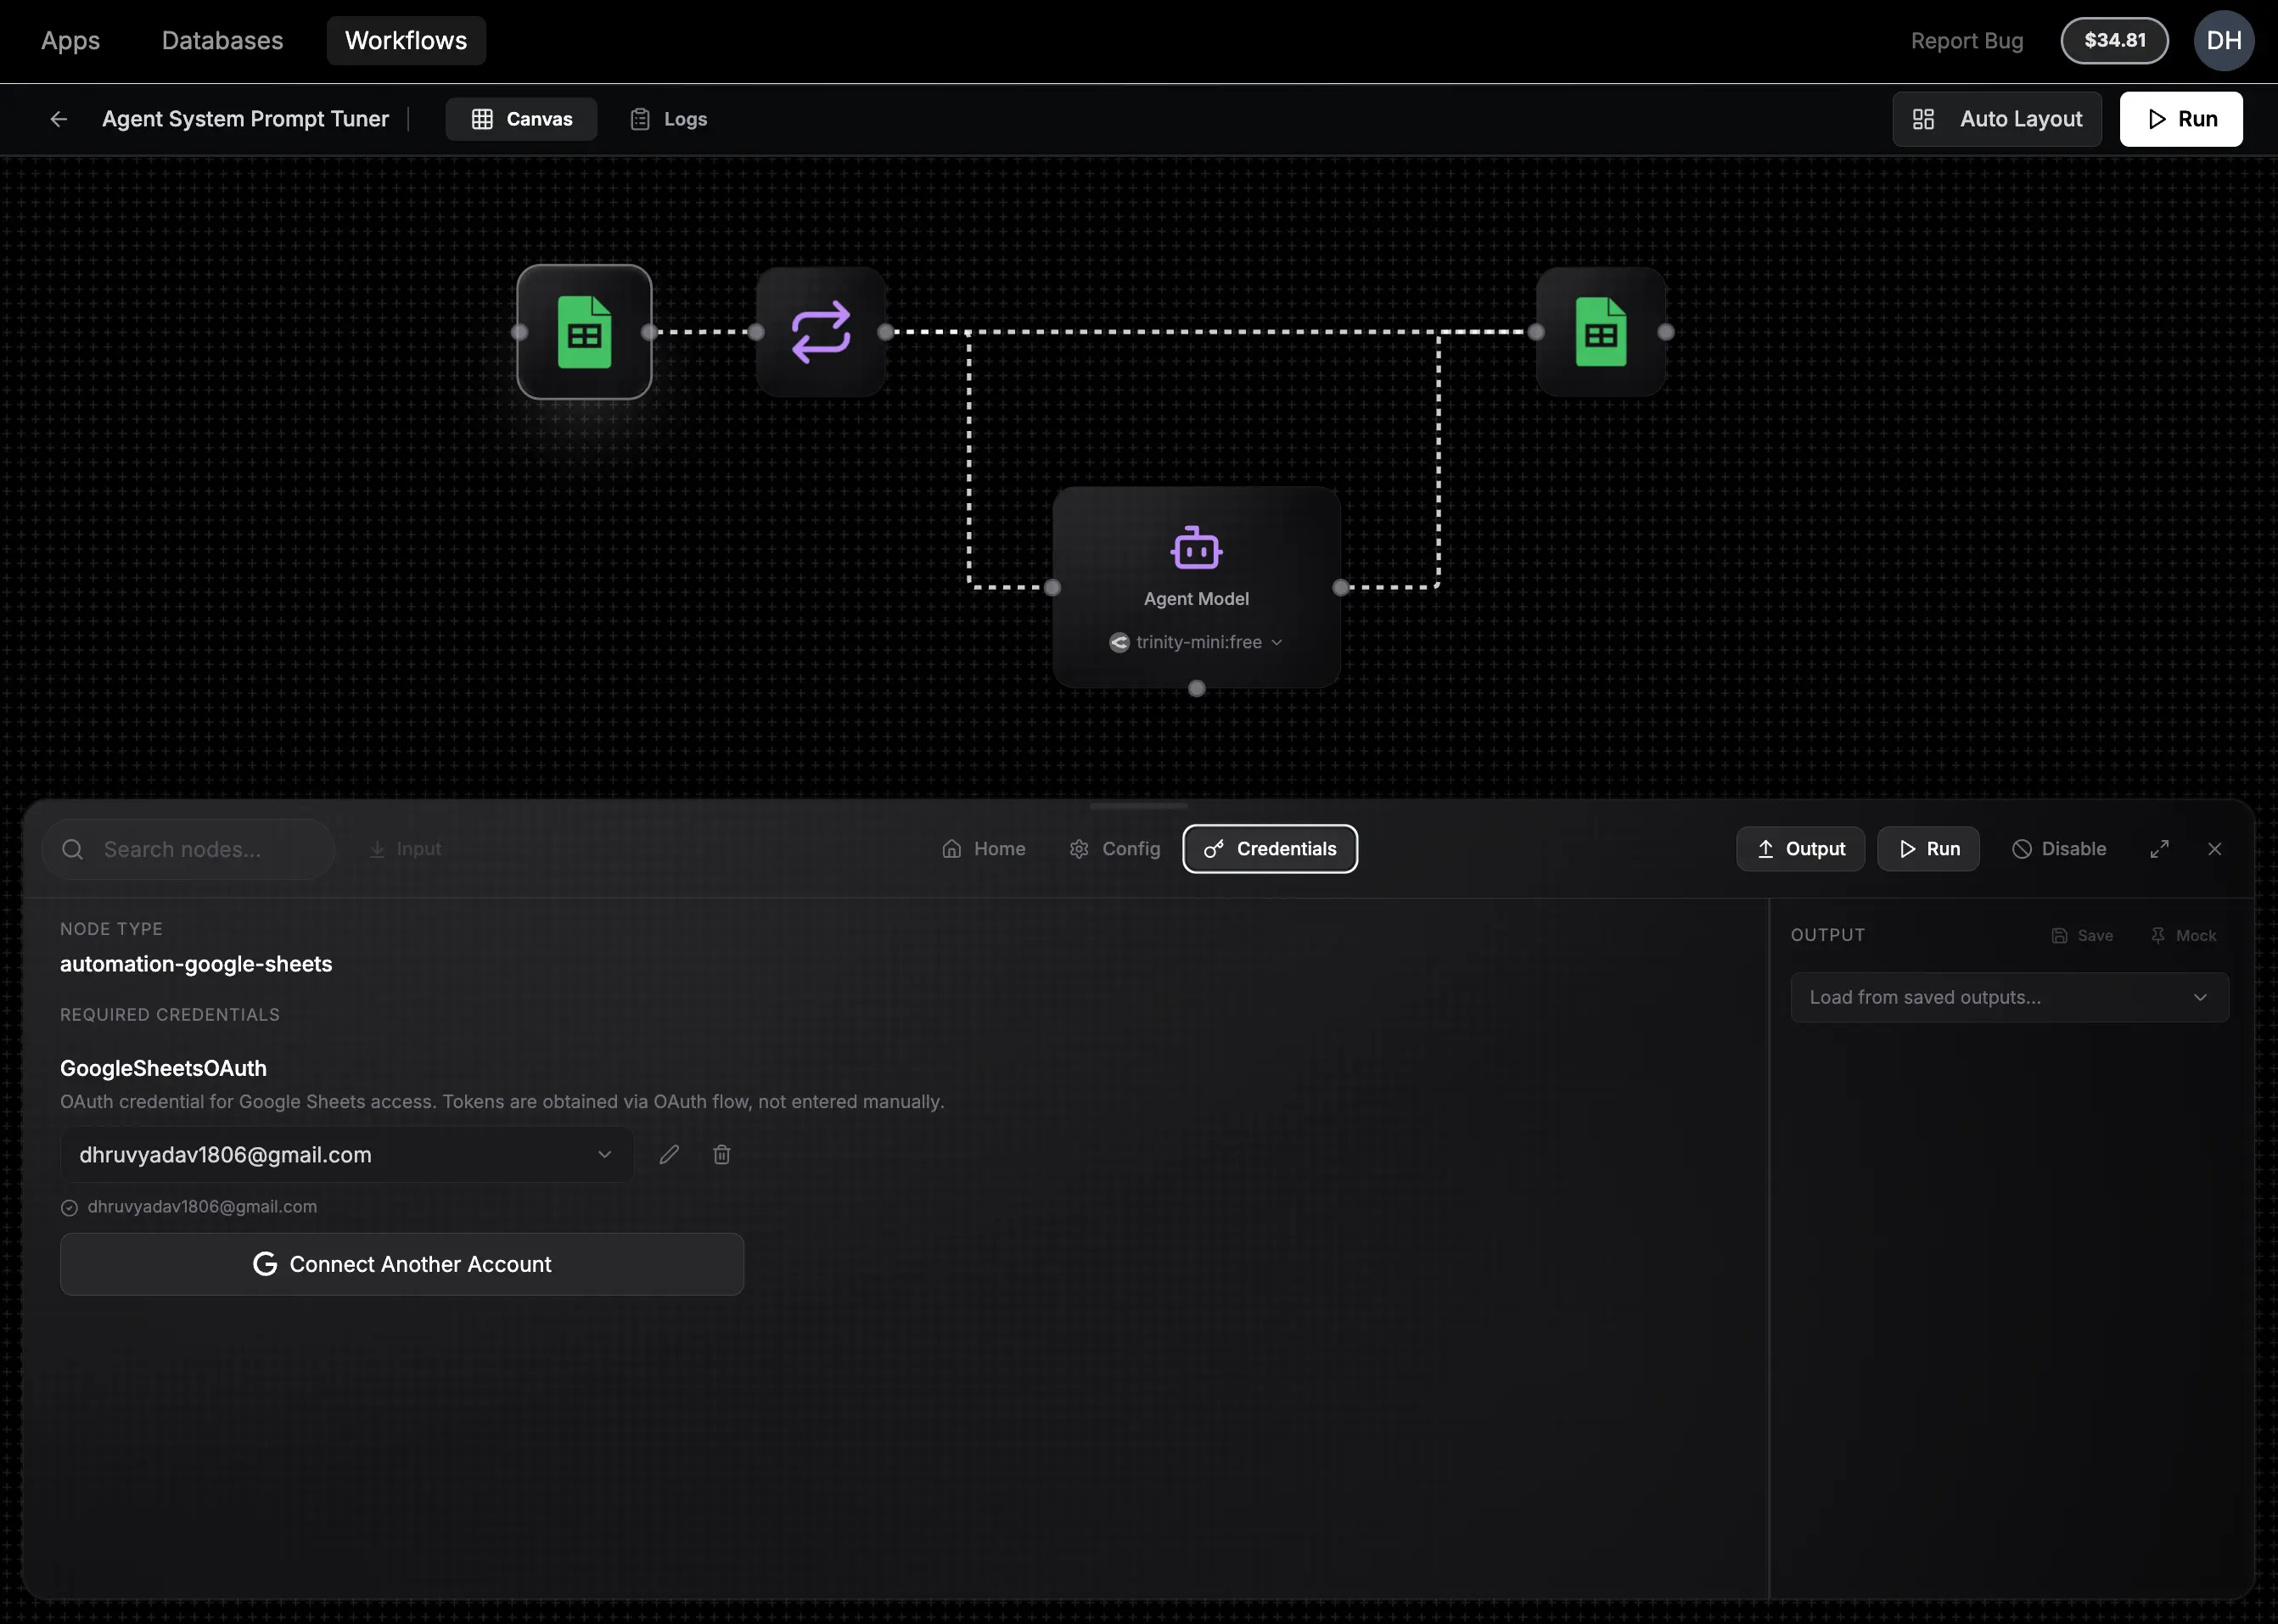Click the Google Sheets output node
2278x1624 pixels.
coord(1601,332)
